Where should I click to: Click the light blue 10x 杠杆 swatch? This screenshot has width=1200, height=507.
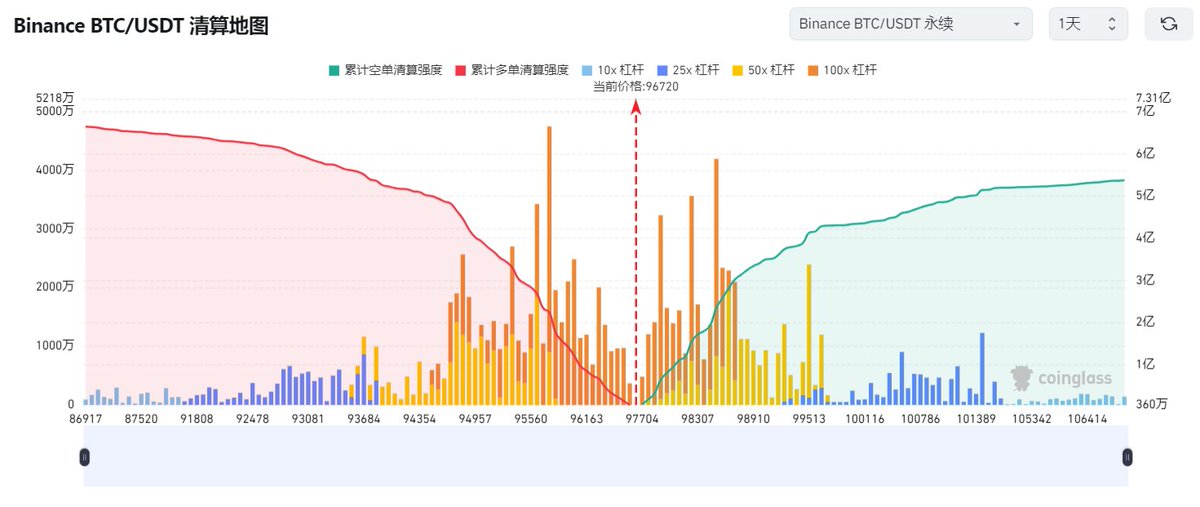point(587,70)
